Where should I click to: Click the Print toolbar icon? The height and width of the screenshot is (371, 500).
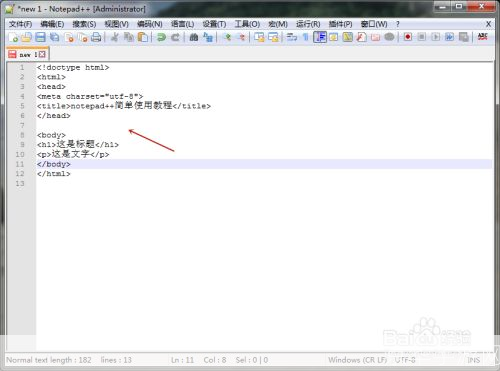pyautogui.click(x=96, y=37)
